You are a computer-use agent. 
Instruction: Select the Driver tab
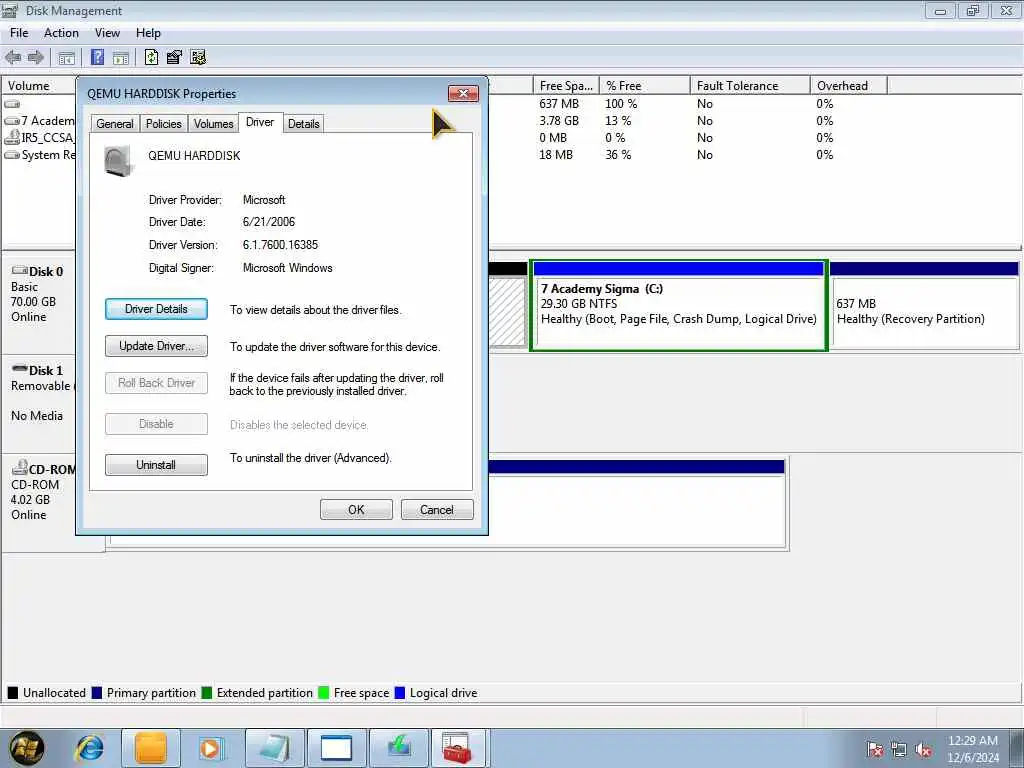260,122
